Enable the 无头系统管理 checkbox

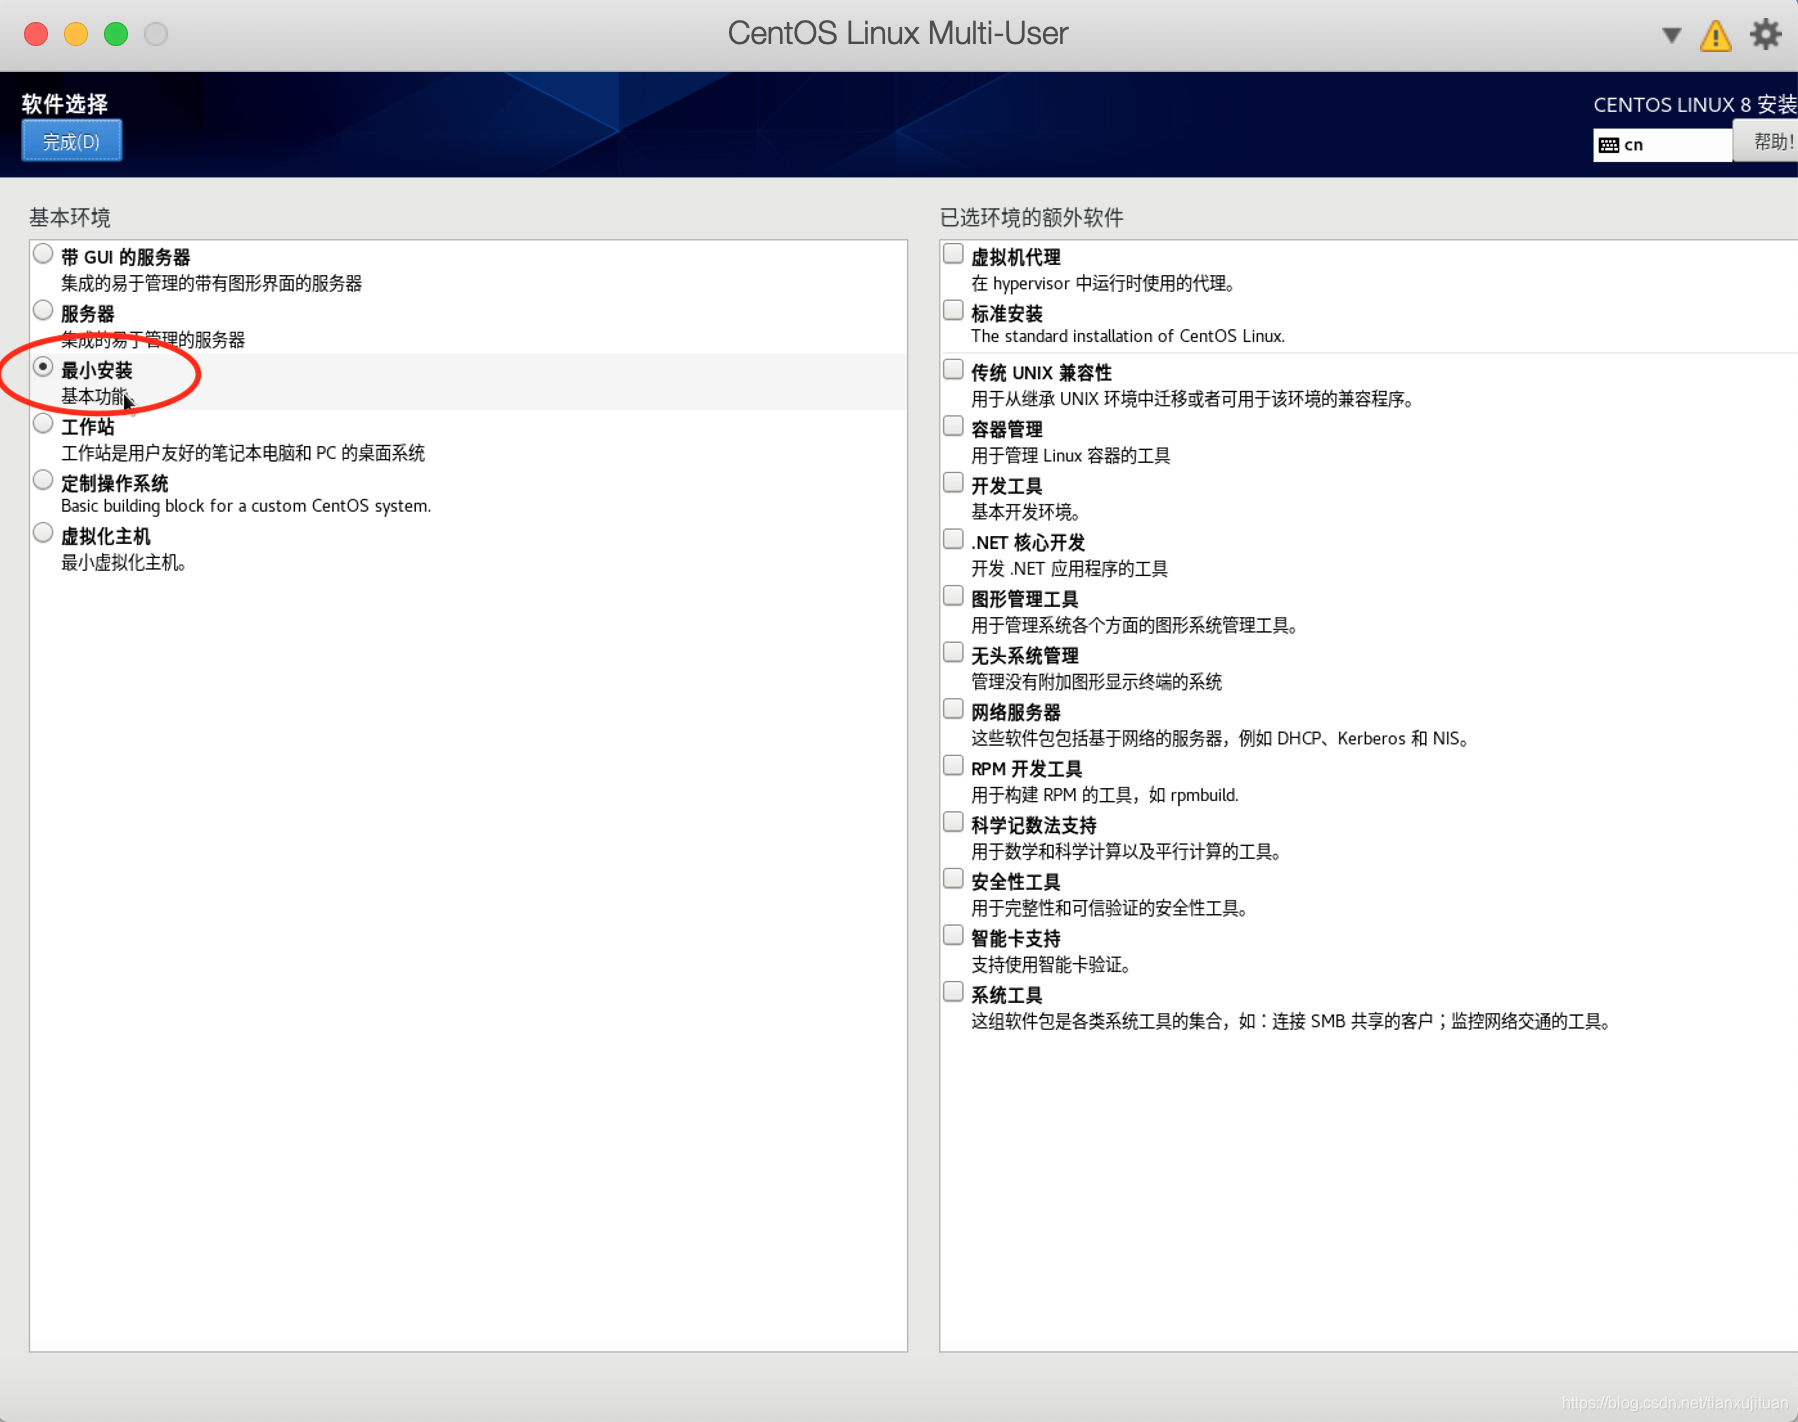tap(953, 653)
